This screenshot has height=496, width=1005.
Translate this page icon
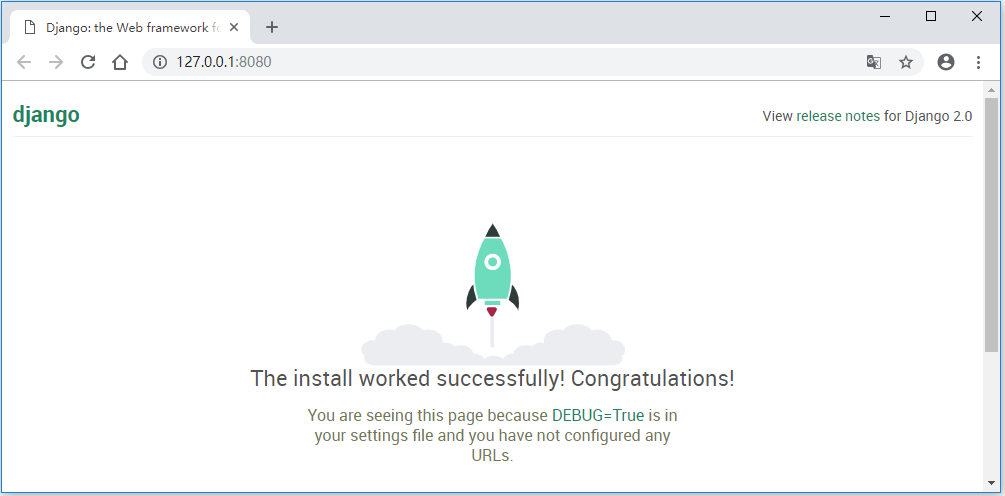pyautogui.click(x=874, y=62)
